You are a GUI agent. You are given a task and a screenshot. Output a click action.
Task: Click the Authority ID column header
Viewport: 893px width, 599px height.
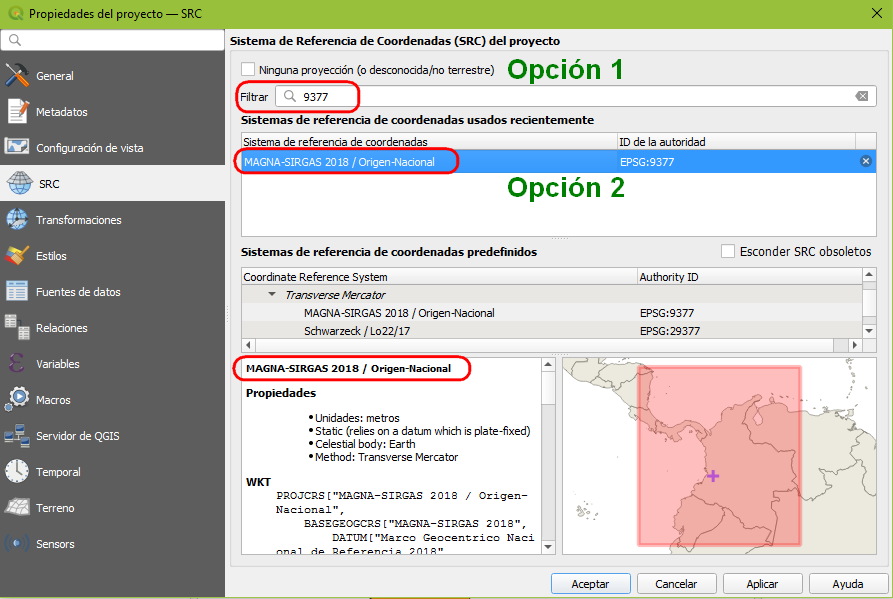click(x=749, y=277)
